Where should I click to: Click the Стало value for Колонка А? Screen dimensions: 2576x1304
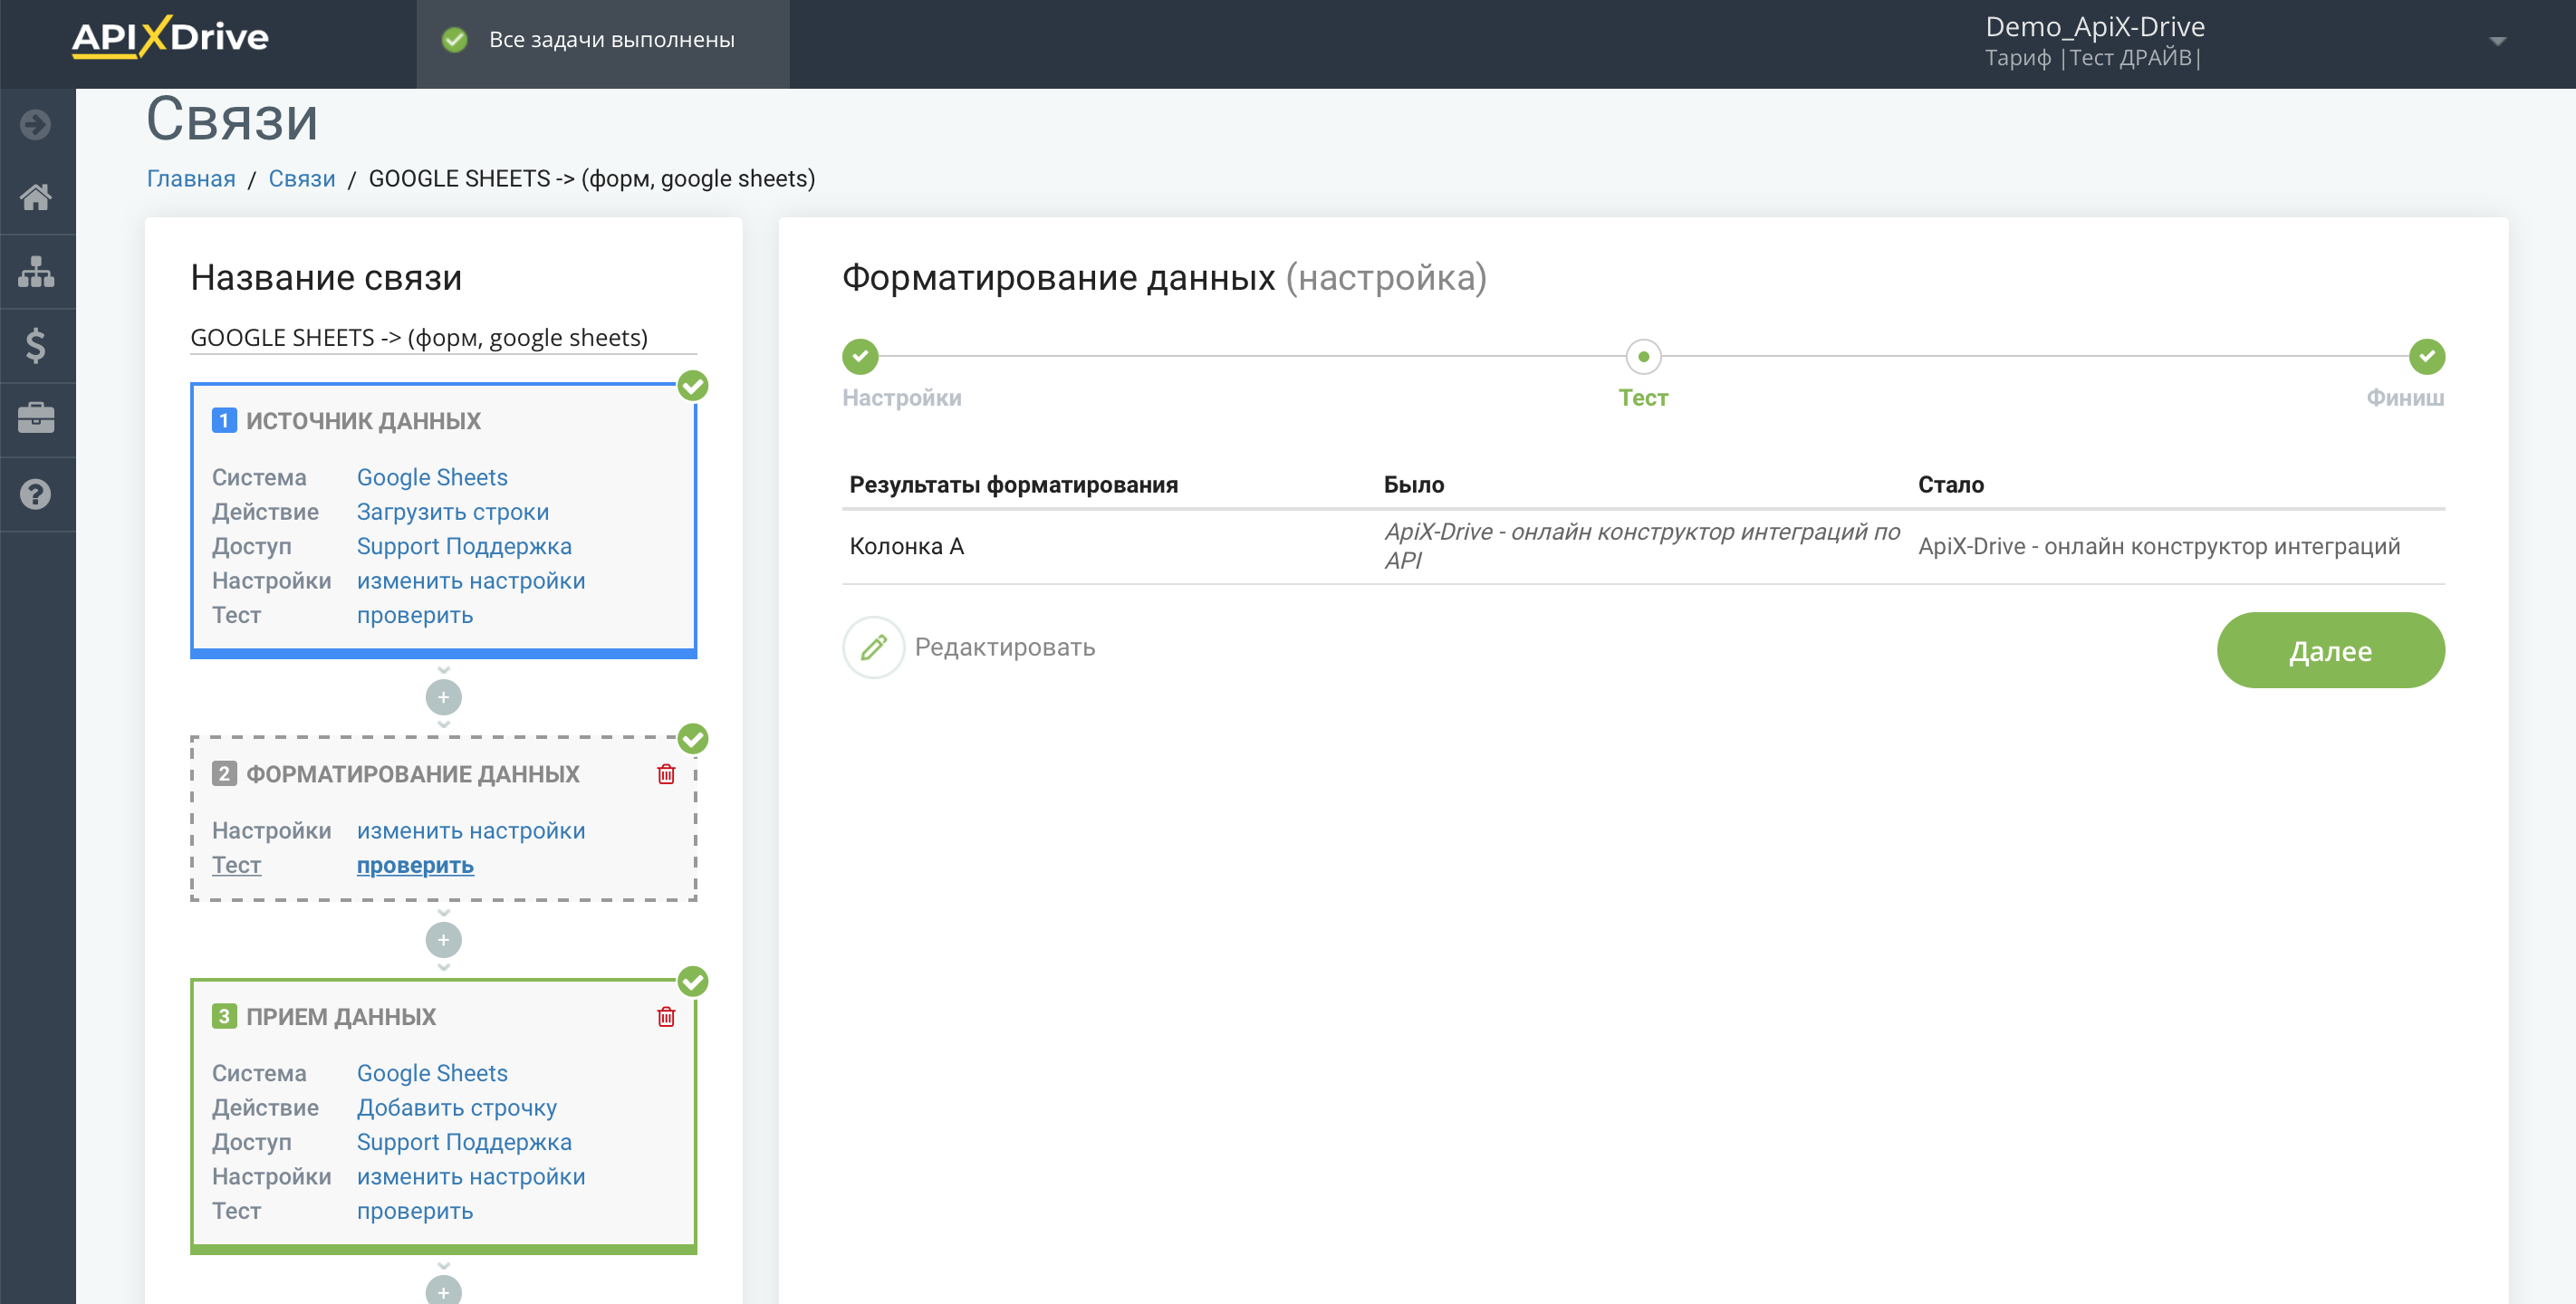2158,546
